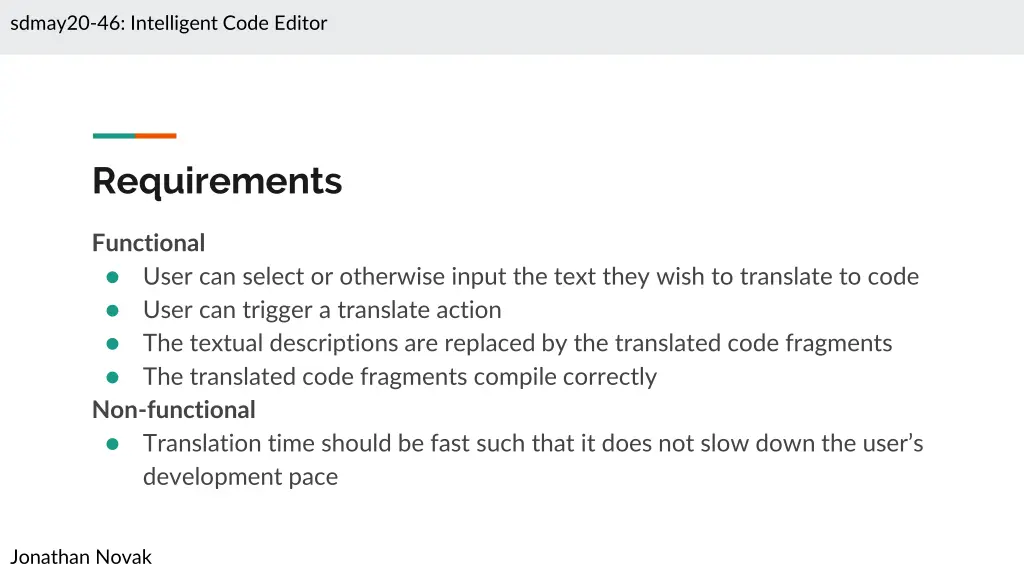
Task: Select the line starting "User can select or otherwise"
Action: [x=530, y=277]
